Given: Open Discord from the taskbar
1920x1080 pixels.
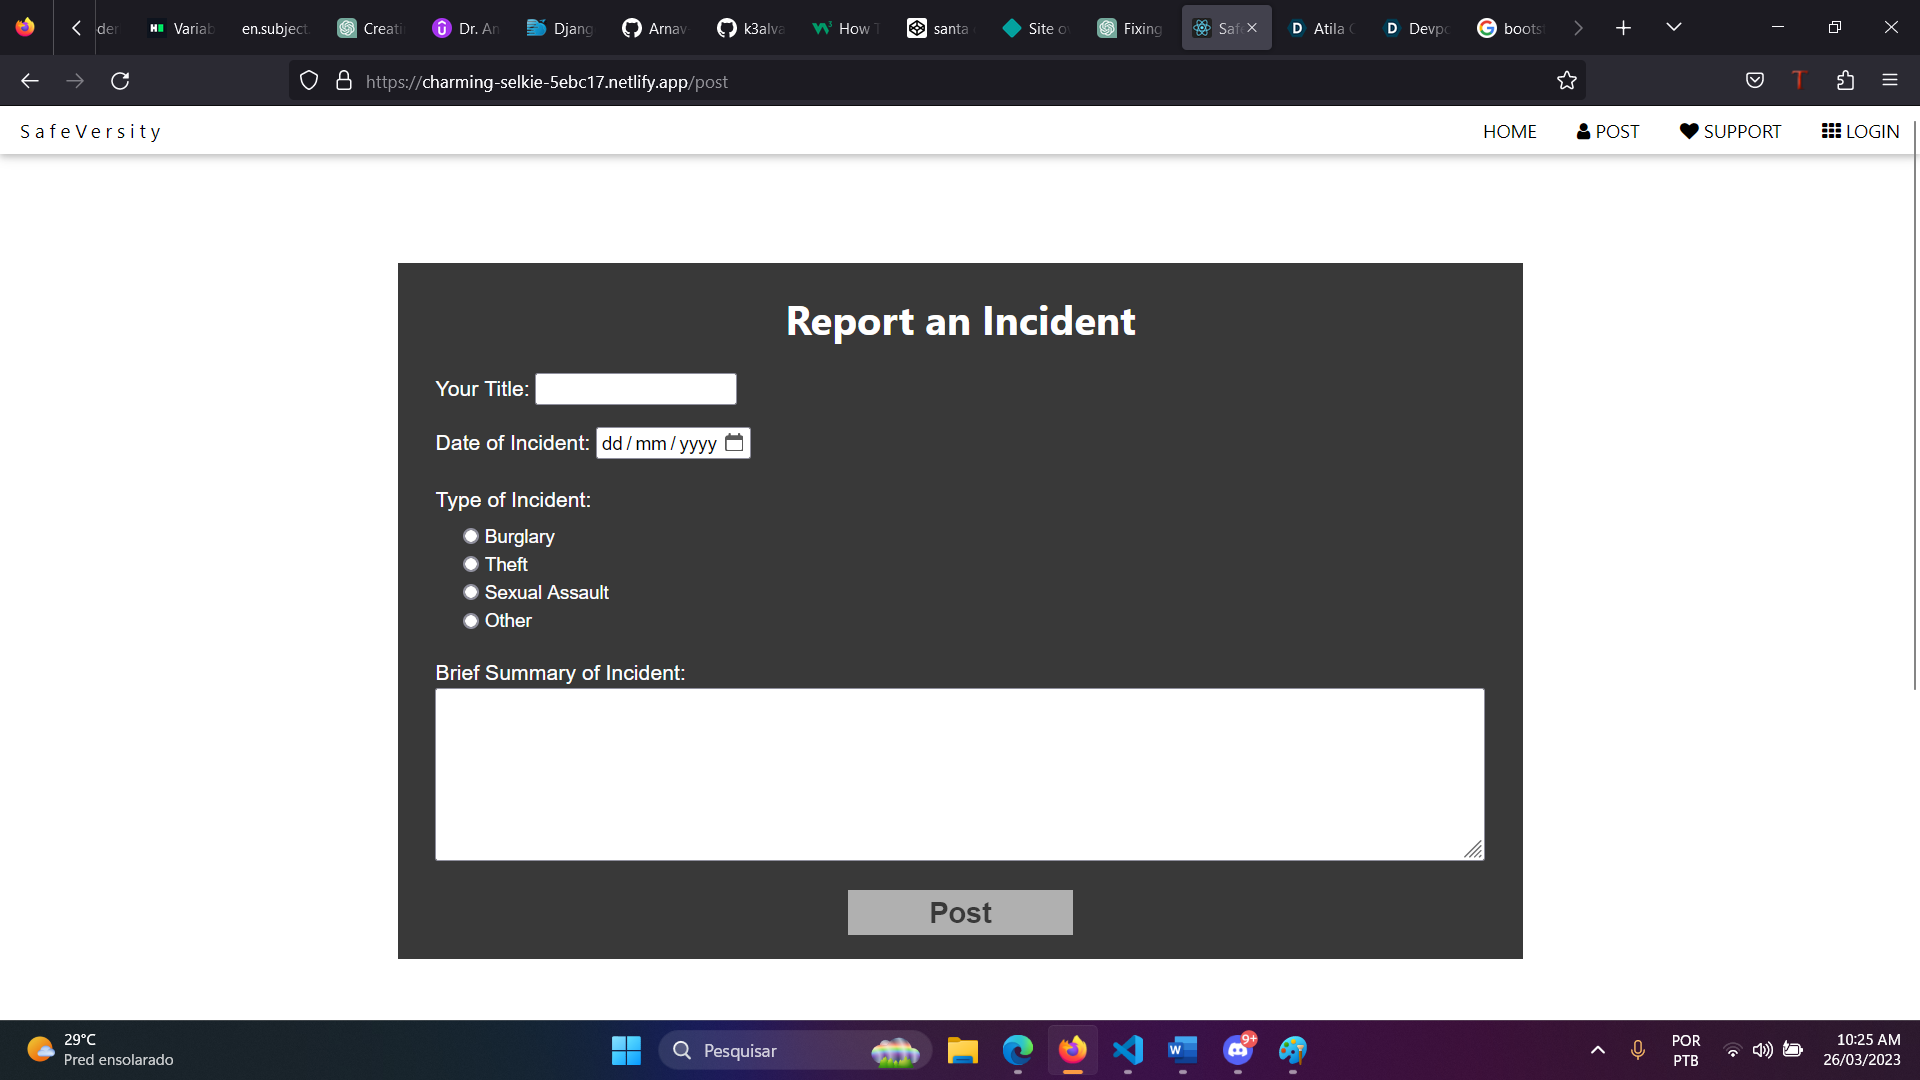Looking at the screenshot, I should (x=1238, y=1050).
